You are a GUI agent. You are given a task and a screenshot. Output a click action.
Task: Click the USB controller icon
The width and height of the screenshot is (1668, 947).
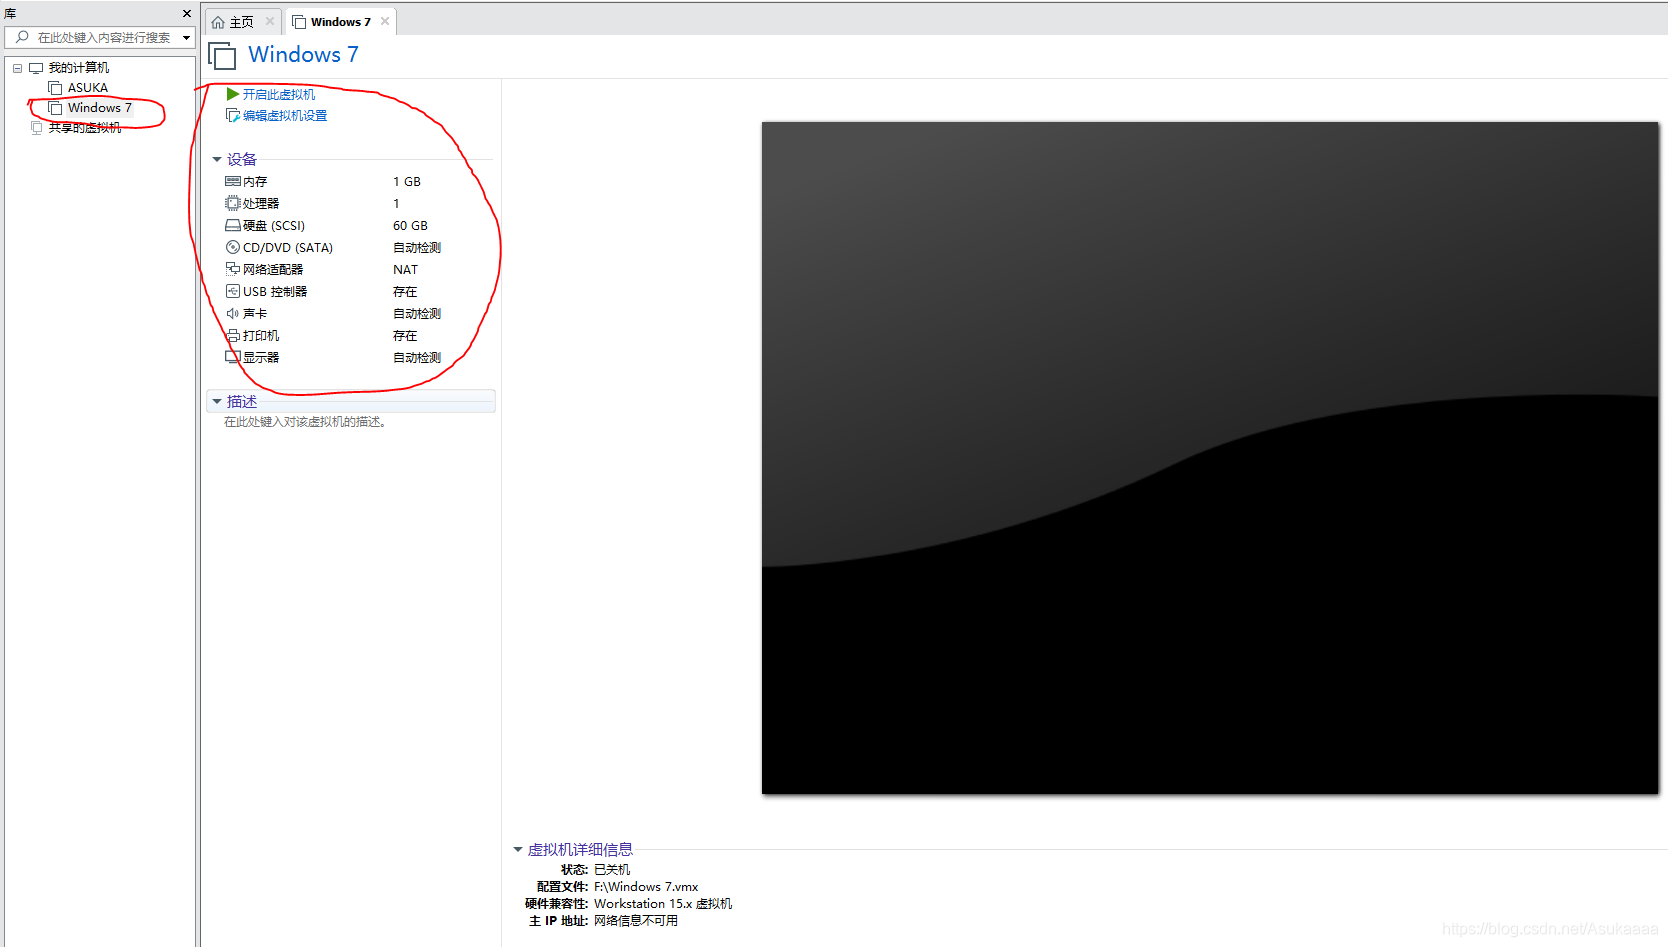[x=233, y=292]
